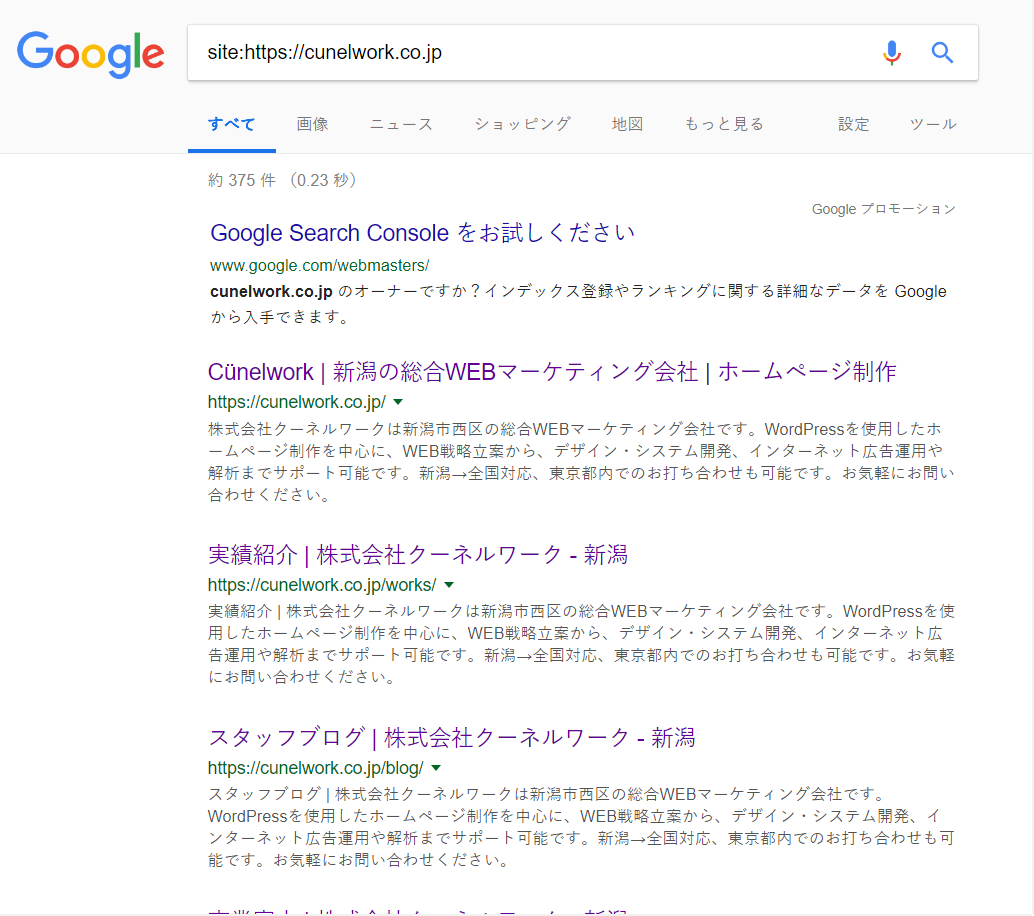Go to the ショッピング tab
This screenshot has height=916, width=1034.
pyautogui.click(x=522, y=124)
